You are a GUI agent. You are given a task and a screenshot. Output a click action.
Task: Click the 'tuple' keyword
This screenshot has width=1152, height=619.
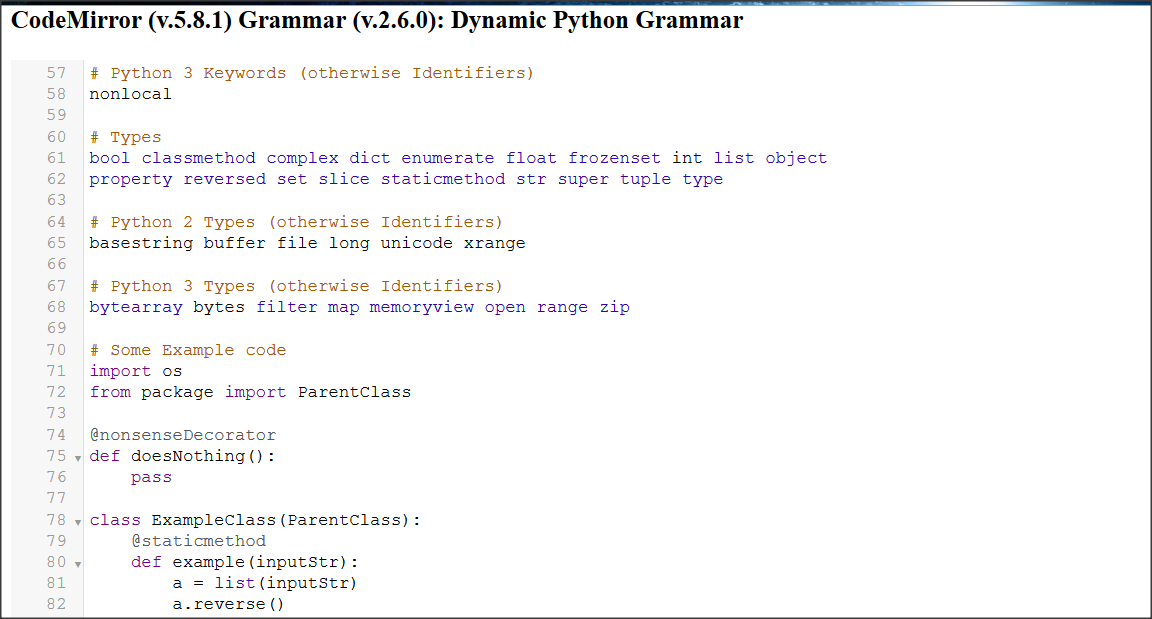646,180
